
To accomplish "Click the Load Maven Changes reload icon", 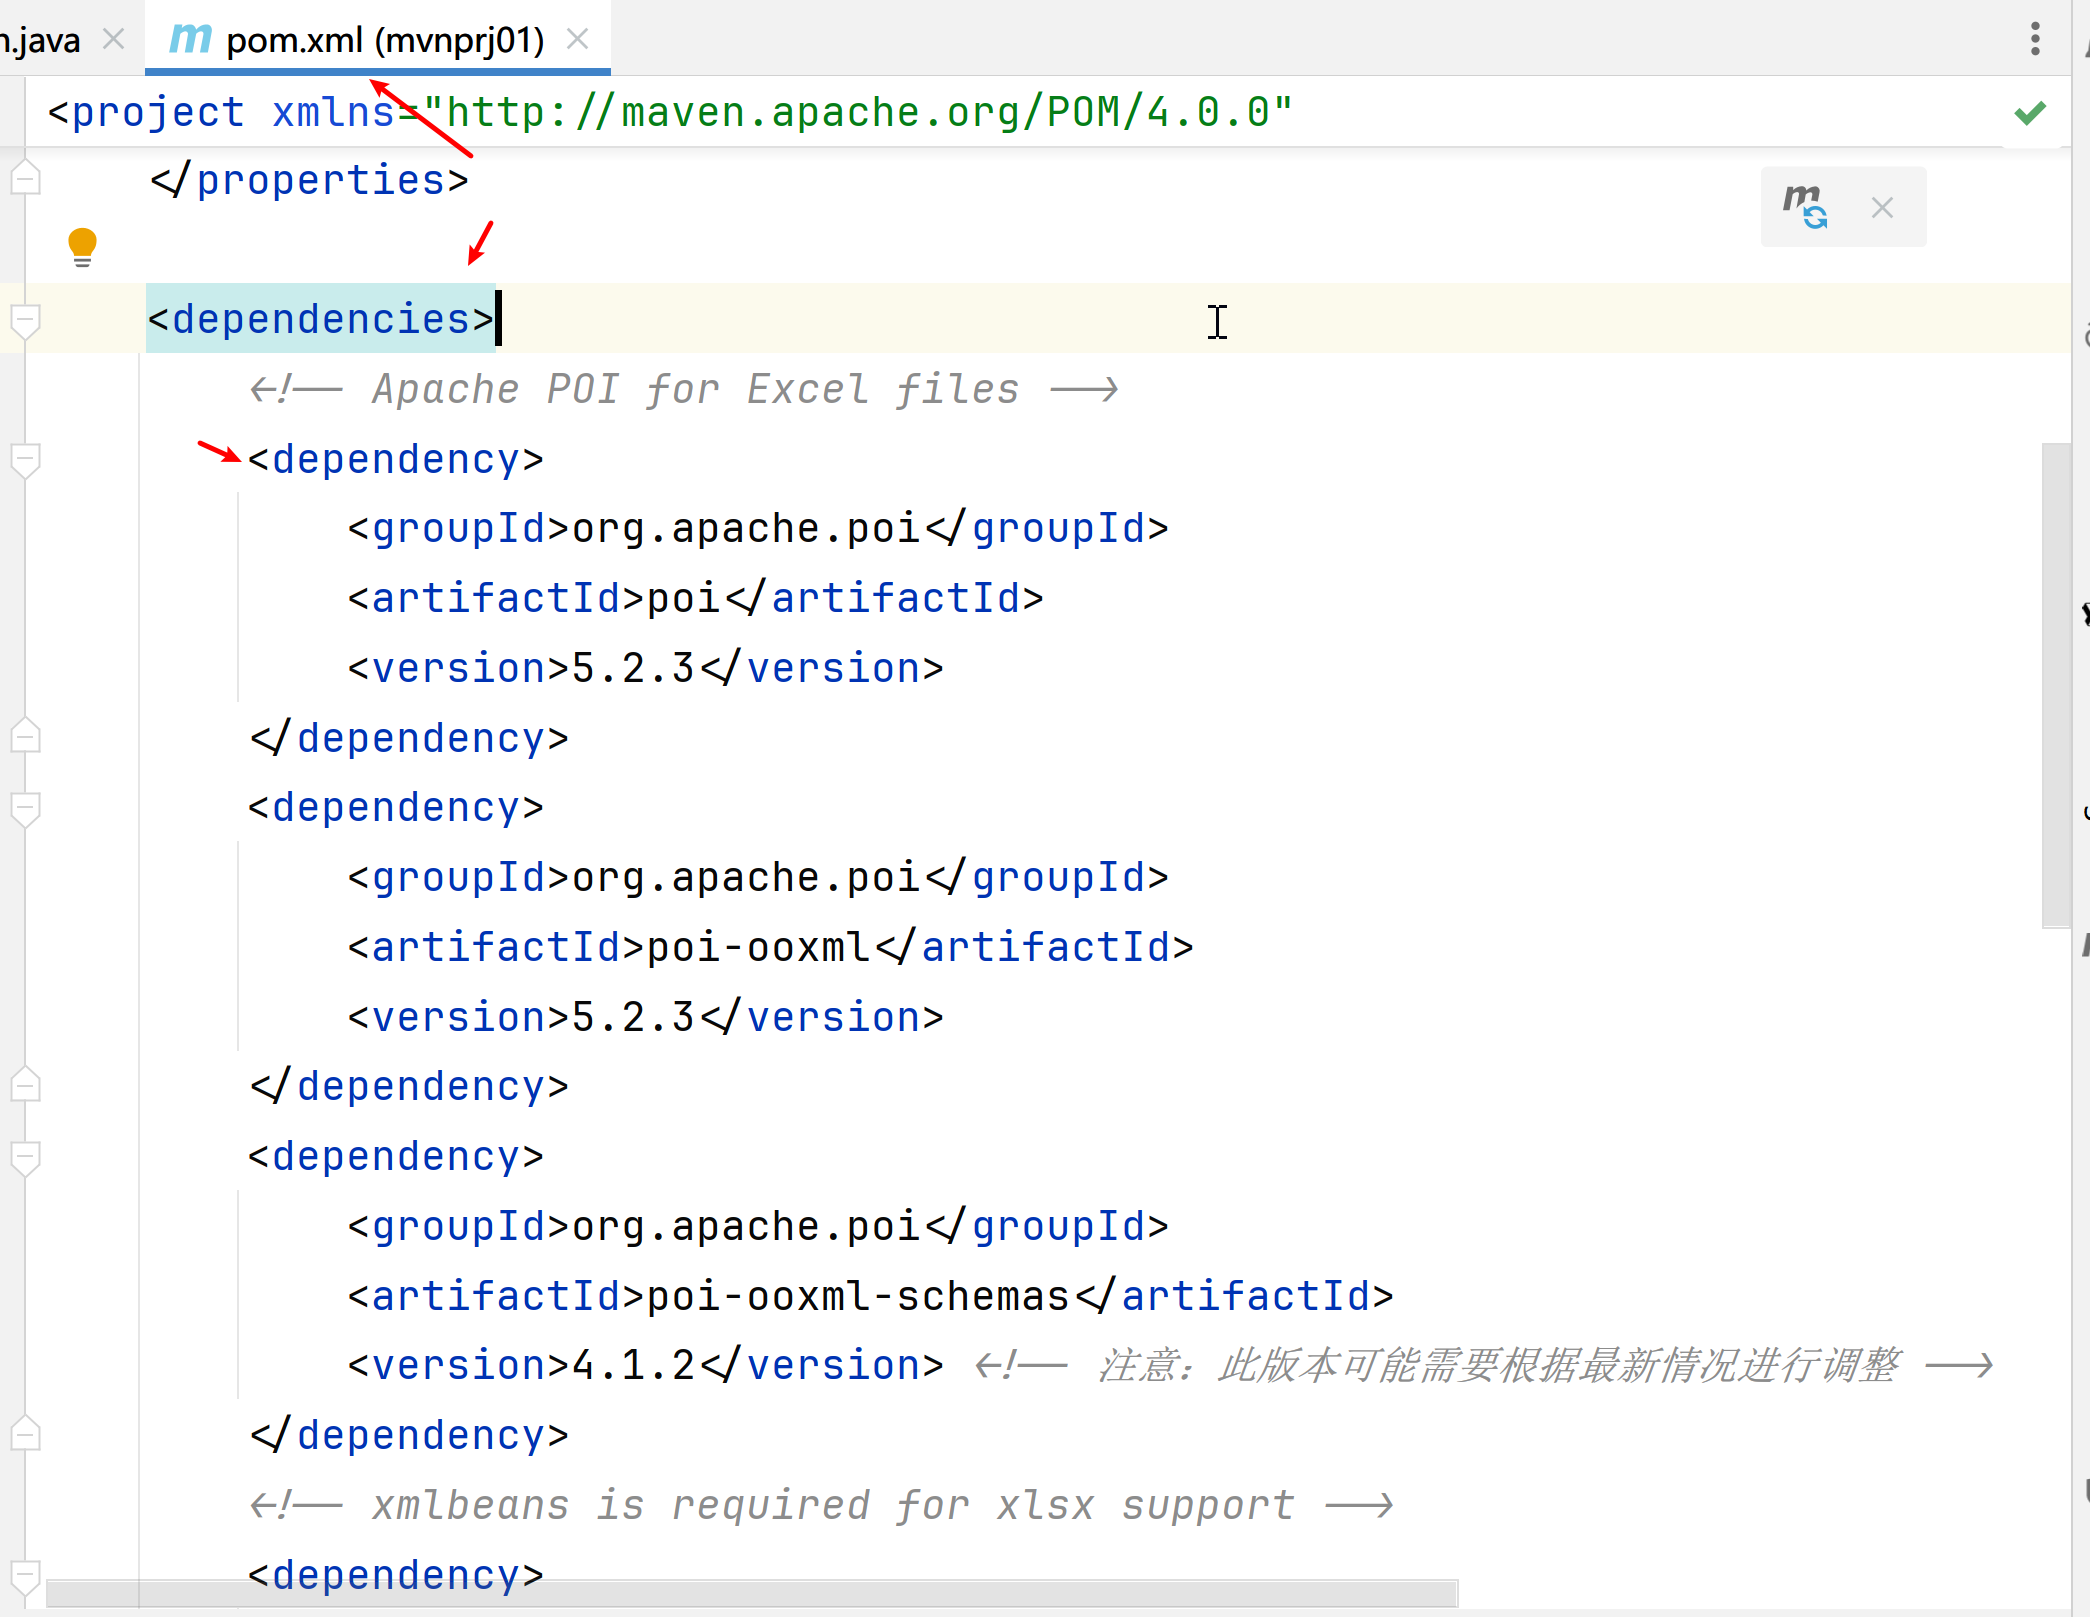I will click(1806, 207).
